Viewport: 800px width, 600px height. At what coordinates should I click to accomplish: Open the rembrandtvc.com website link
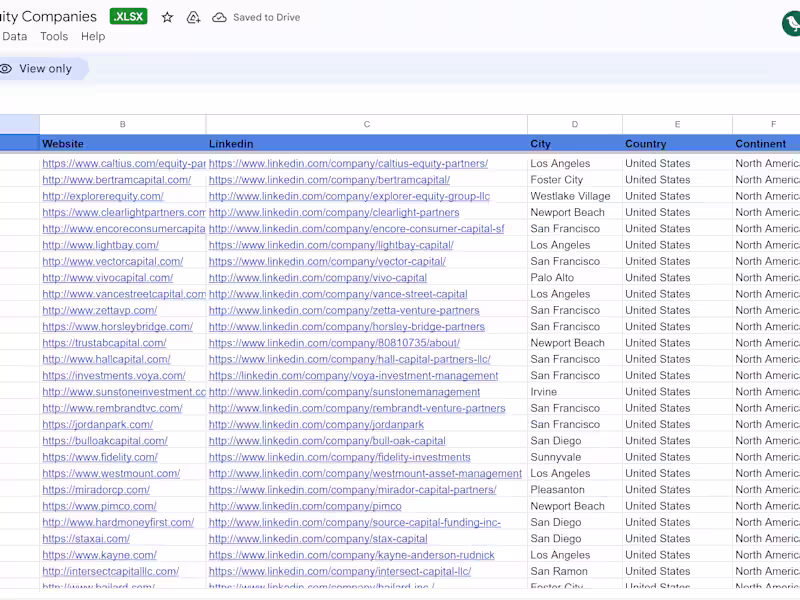pyautogui.click(x=112, y=408)
